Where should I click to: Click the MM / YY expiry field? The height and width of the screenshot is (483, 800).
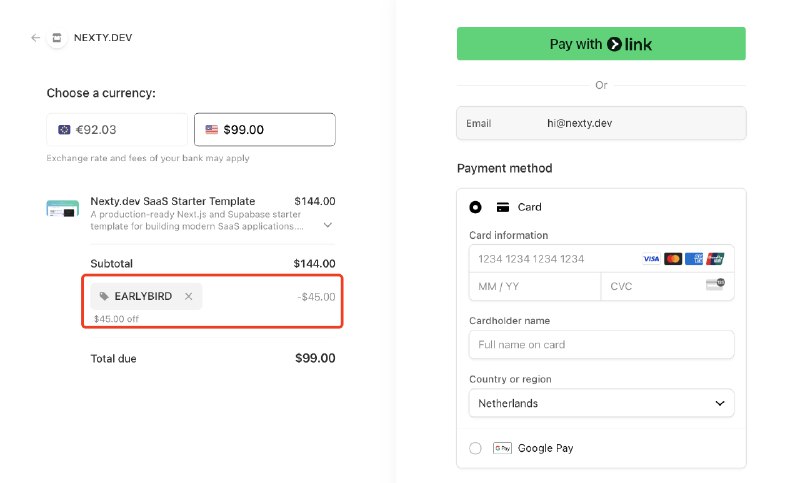pyautogui.click(x=535, y=286)
